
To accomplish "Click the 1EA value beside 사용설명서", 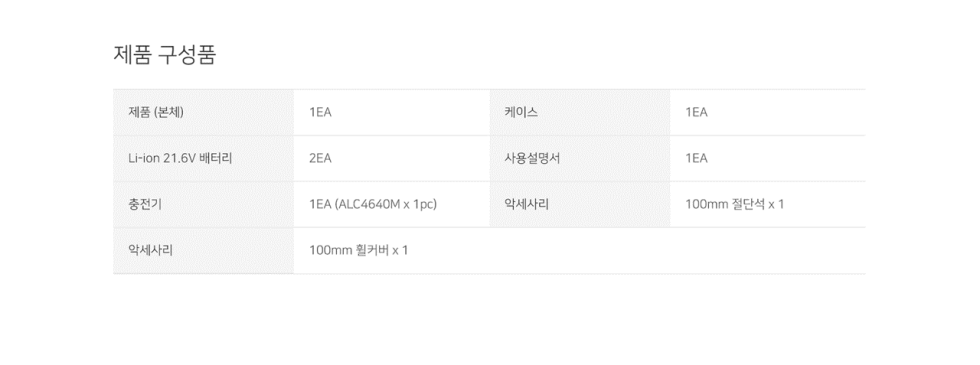I will (696, 158).
